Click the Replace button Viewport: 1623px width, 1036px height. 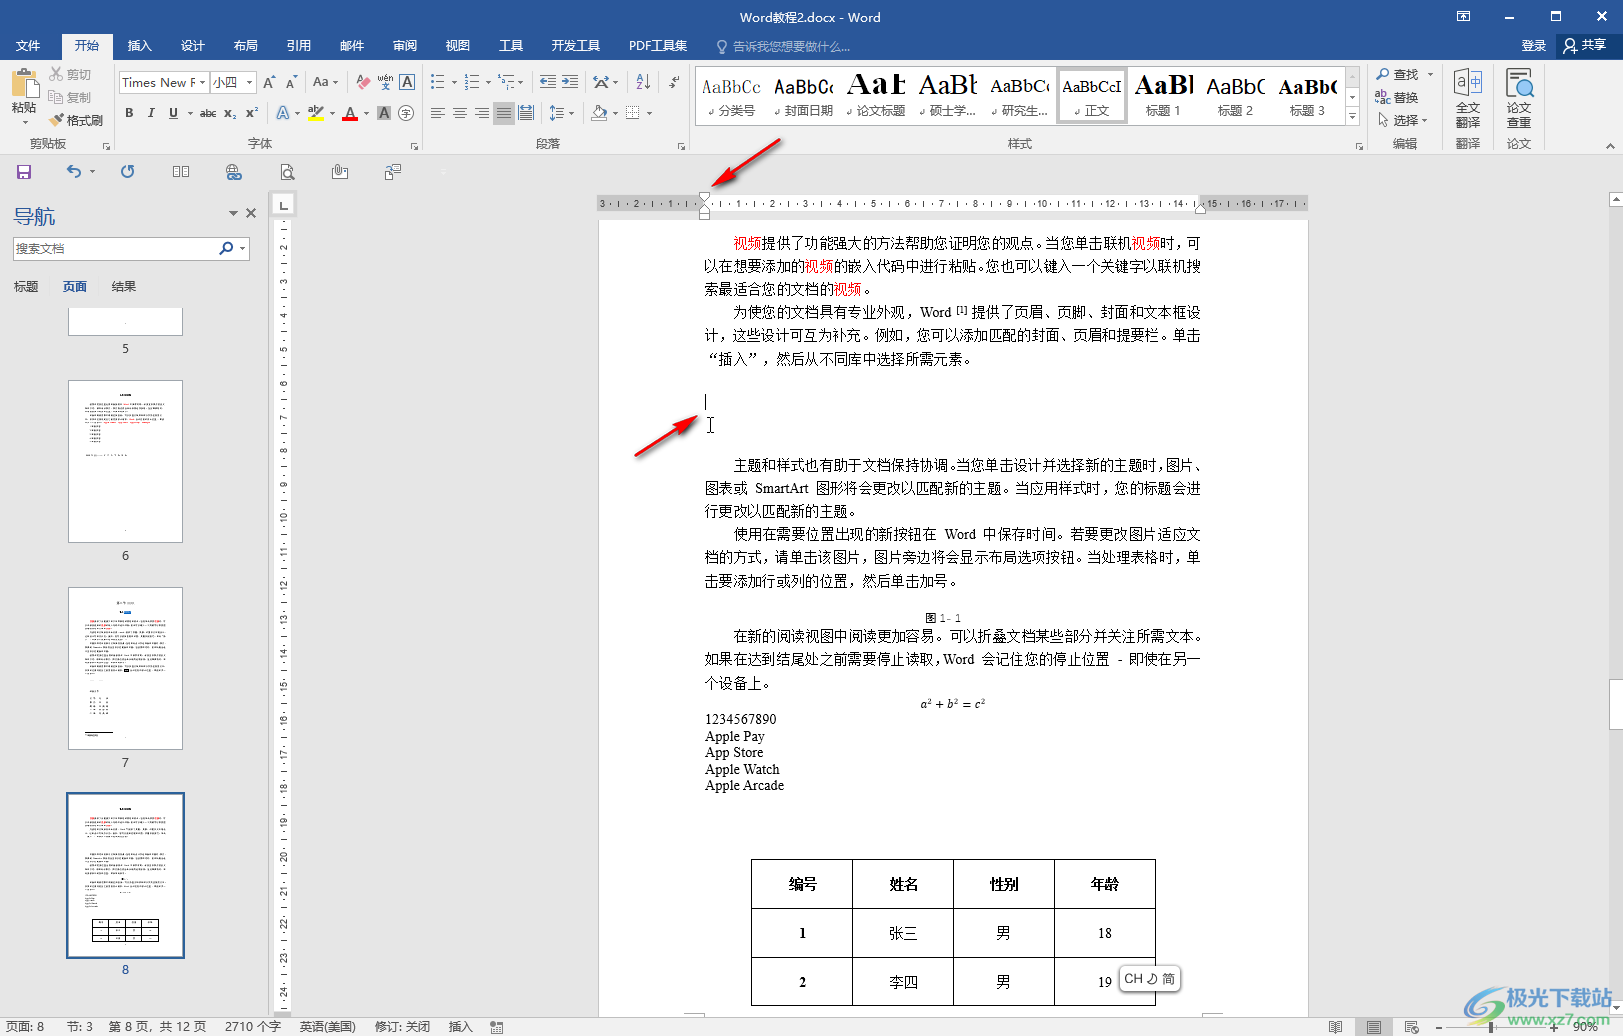(x=1397, y=97)
